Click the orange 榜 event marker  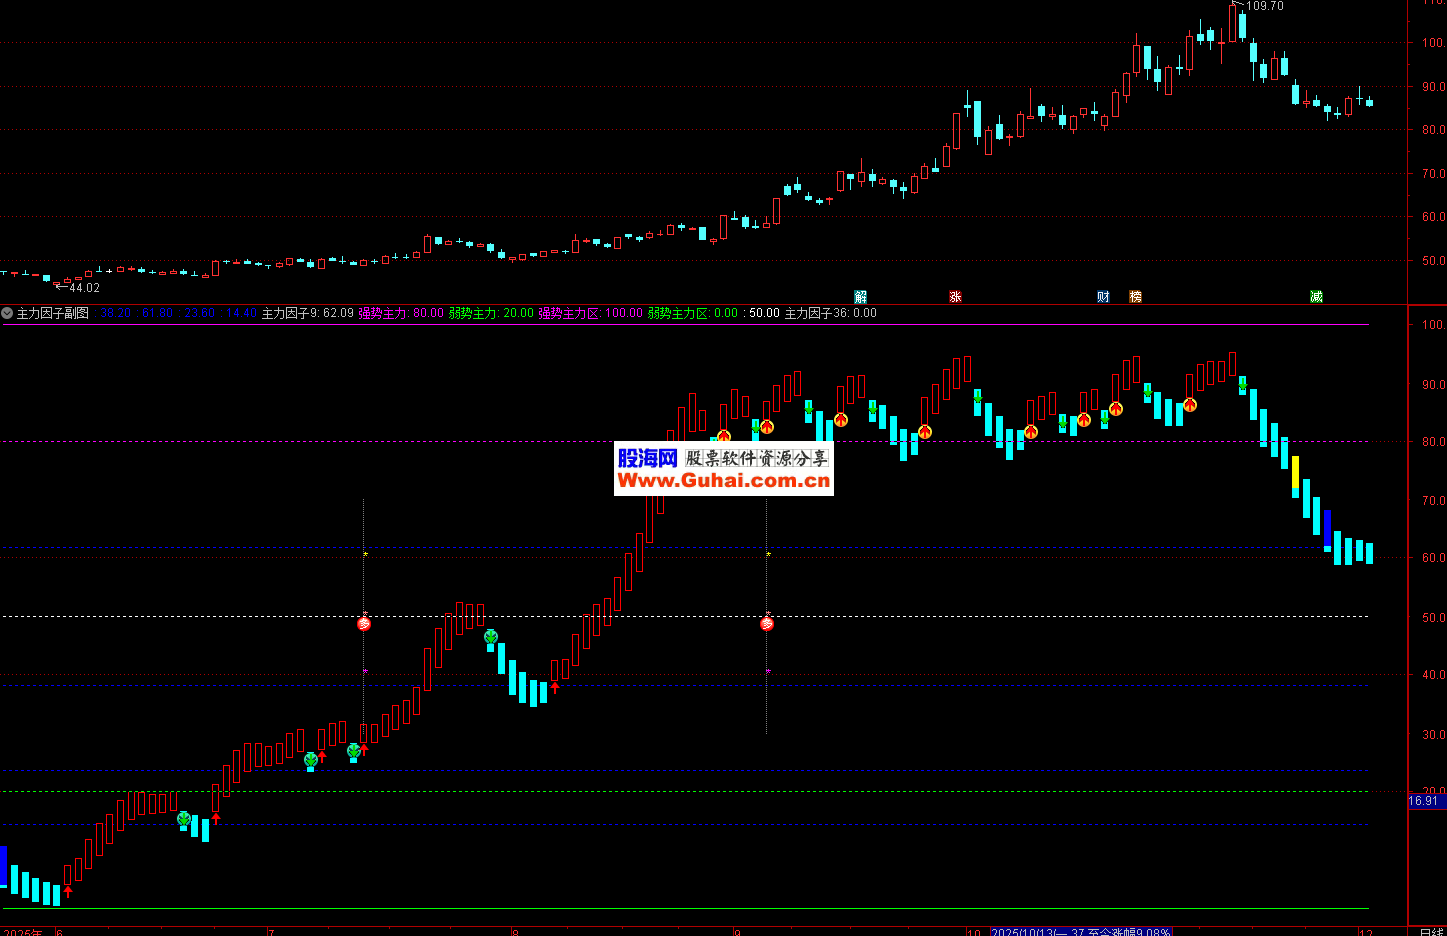coord(1135,297)
